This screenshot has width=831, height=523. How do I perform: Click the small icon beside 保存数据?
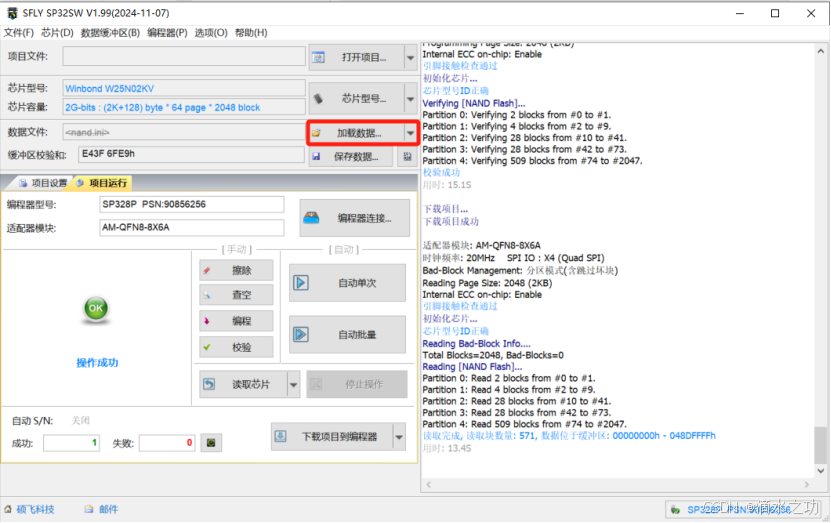coord(407,157)
